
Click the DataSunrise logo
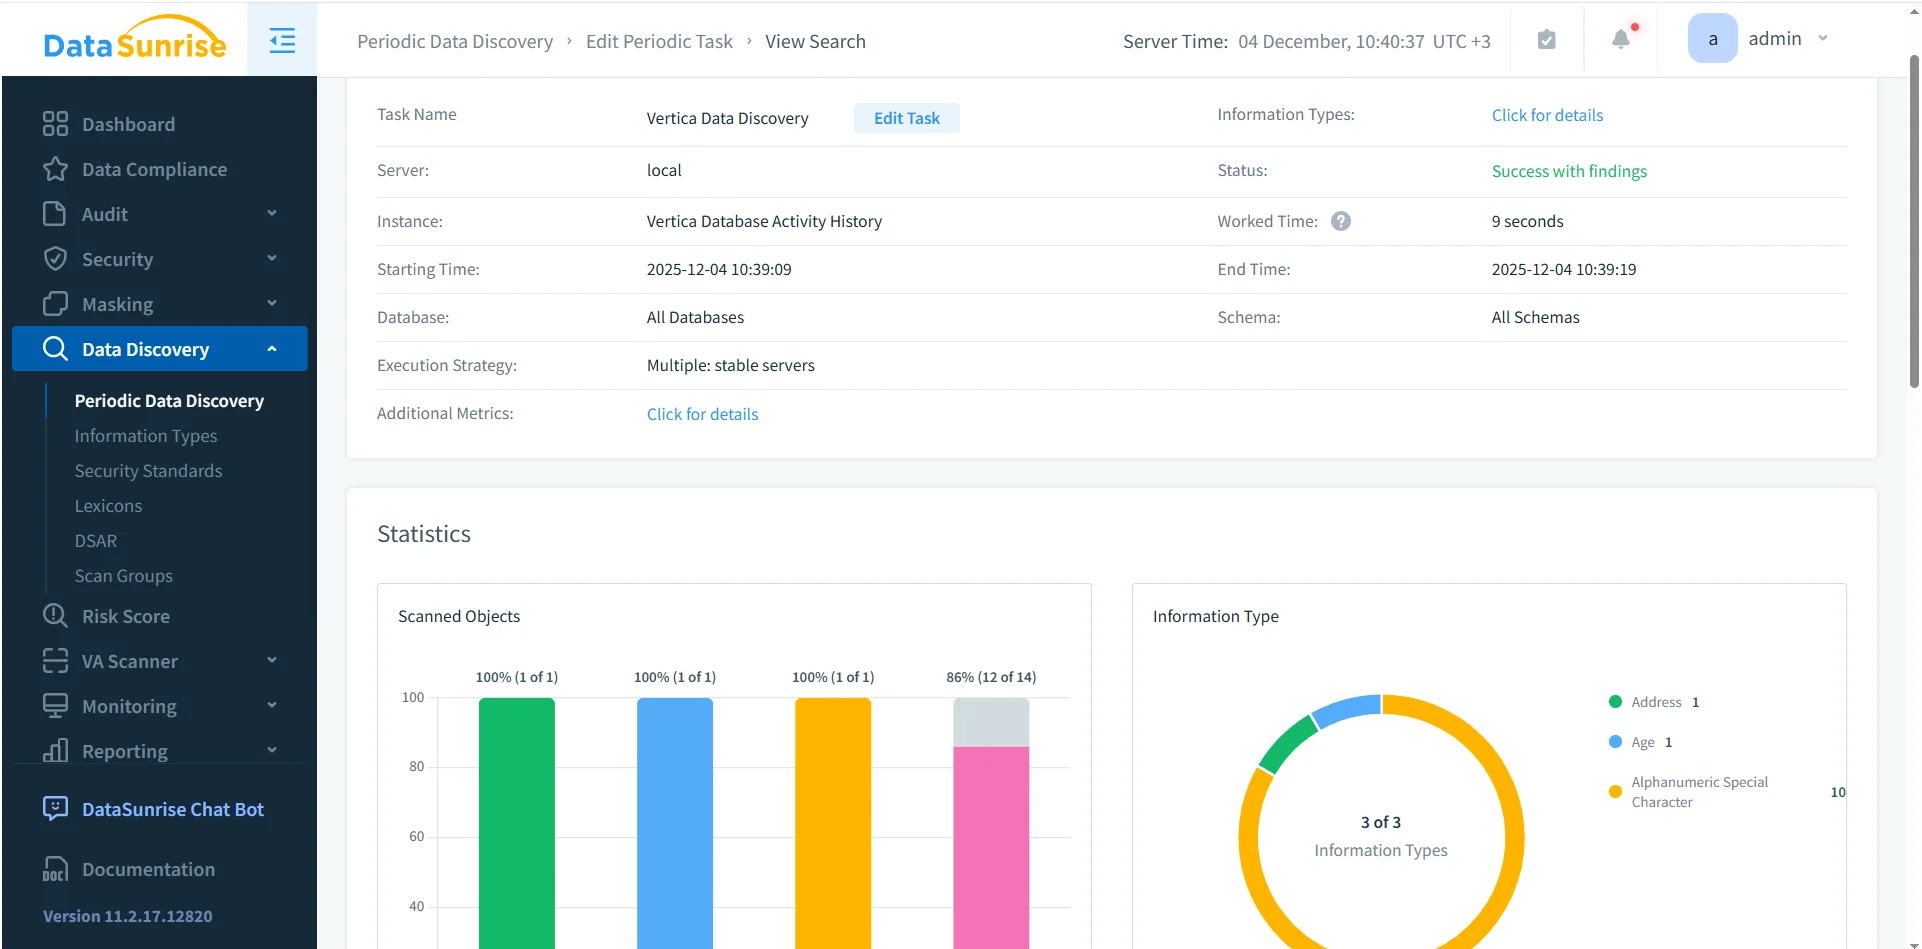coord(134,38)
